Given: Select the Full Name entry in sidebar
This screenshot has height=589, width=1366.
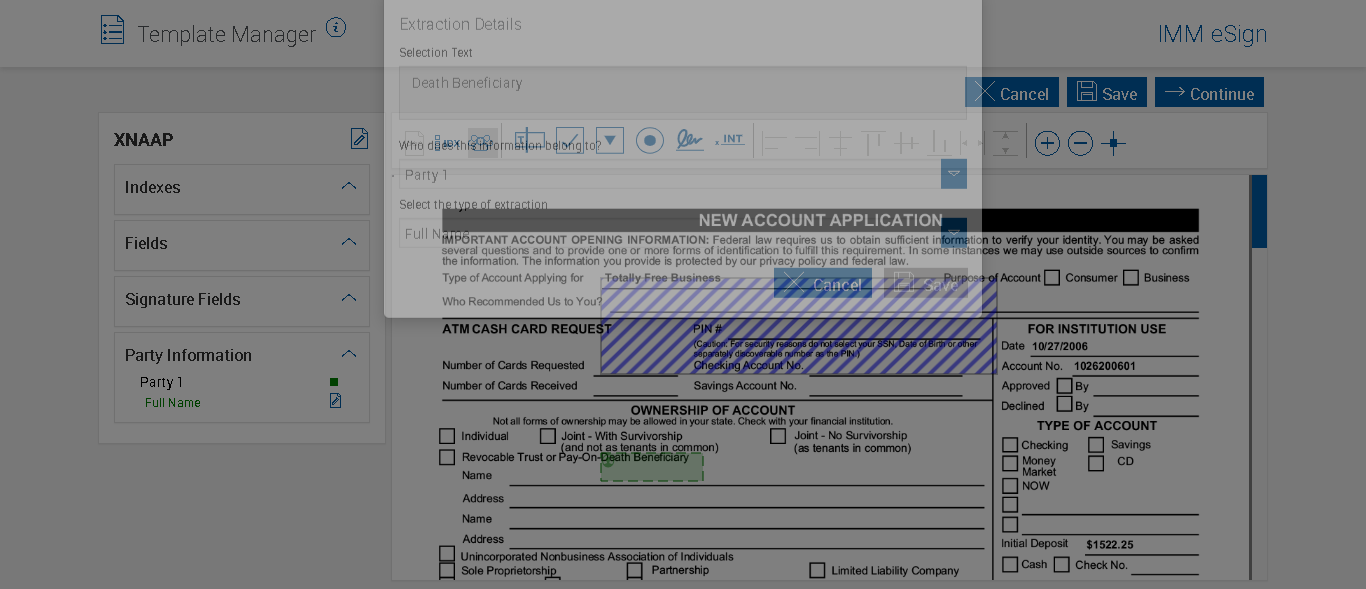Looking at the screenshot, I should pyautogui.click(x=173, y=403).
